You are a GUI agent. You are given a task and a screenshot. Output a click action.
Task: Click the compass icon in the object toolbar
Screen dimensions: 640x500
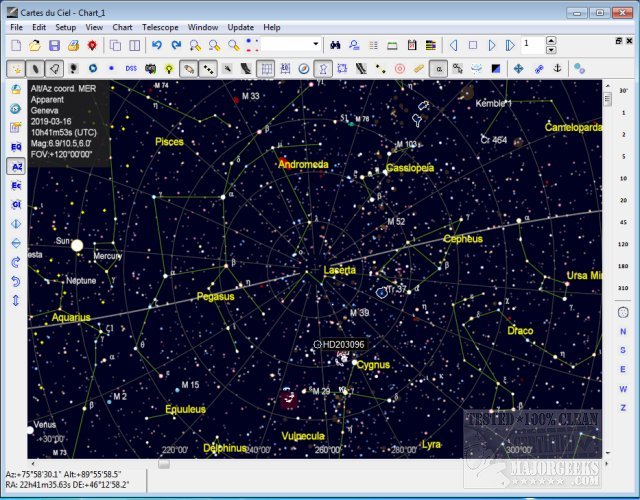(304, 69)
